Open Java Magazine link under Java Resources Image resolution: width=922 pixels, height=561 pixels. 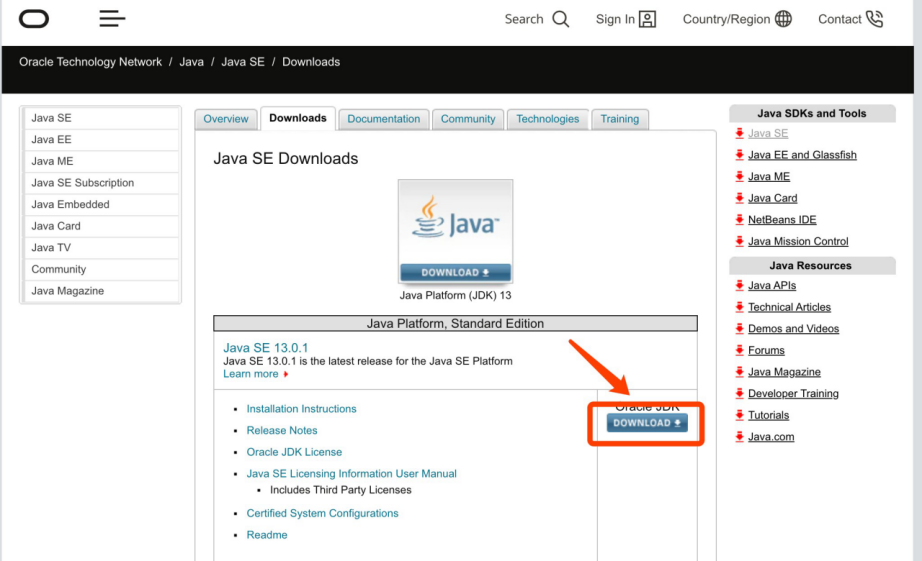pyautogui.click(x=784, y=372)
